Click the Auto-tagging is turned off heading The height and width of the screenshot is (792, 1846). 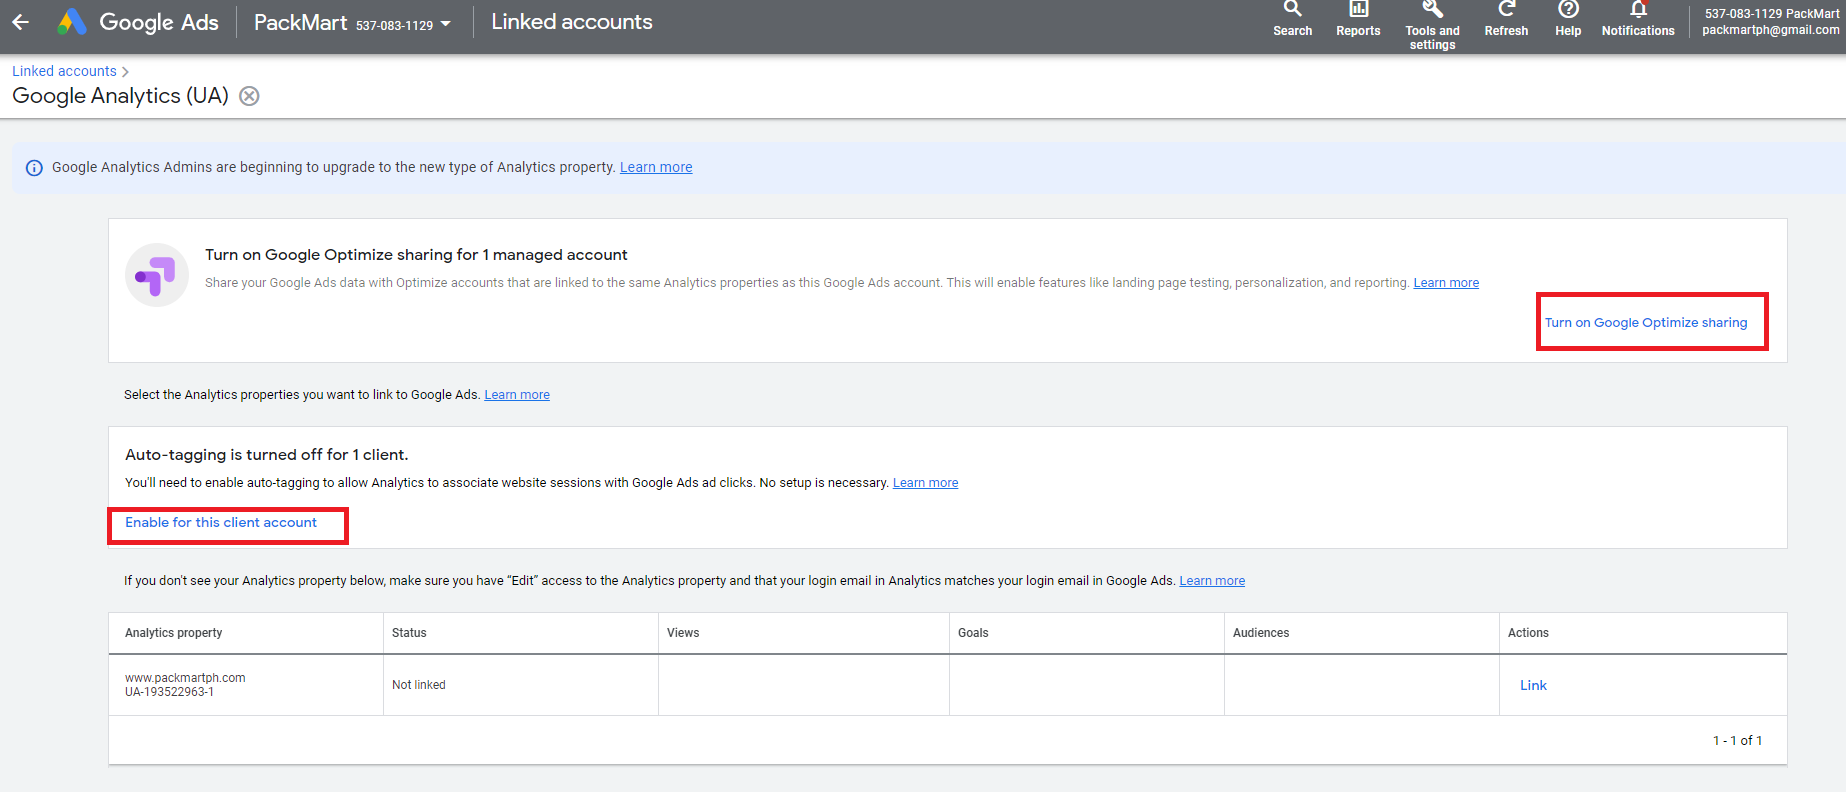click(x=267, y=455)
